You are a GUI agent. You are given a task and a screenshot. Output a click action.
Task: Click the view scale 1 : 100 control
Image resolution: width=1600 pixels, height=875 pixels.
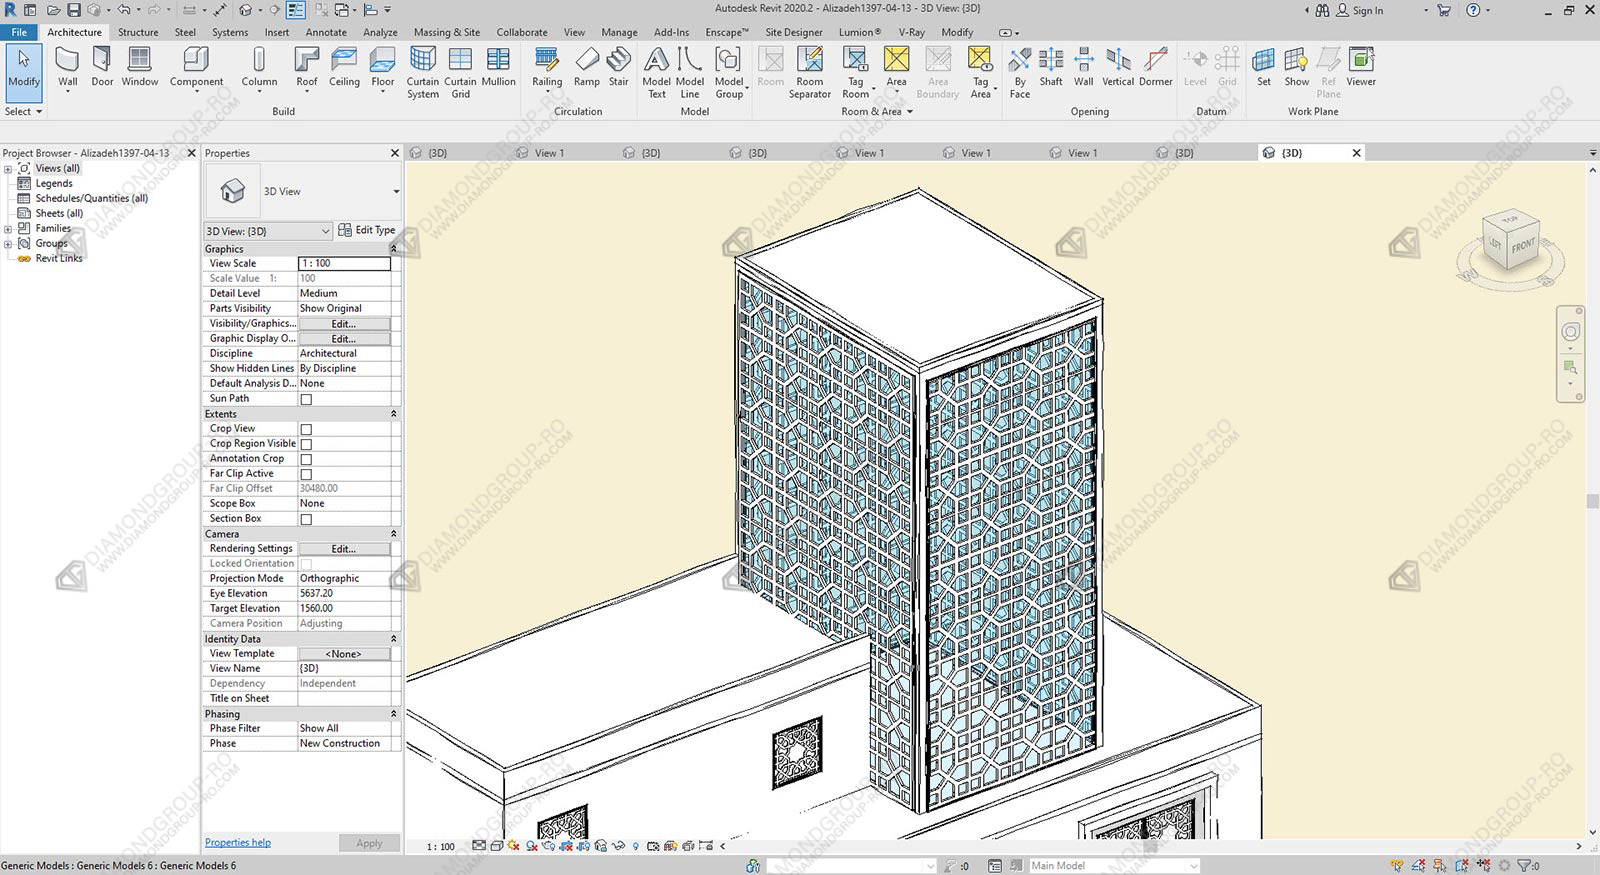(441, 846)
